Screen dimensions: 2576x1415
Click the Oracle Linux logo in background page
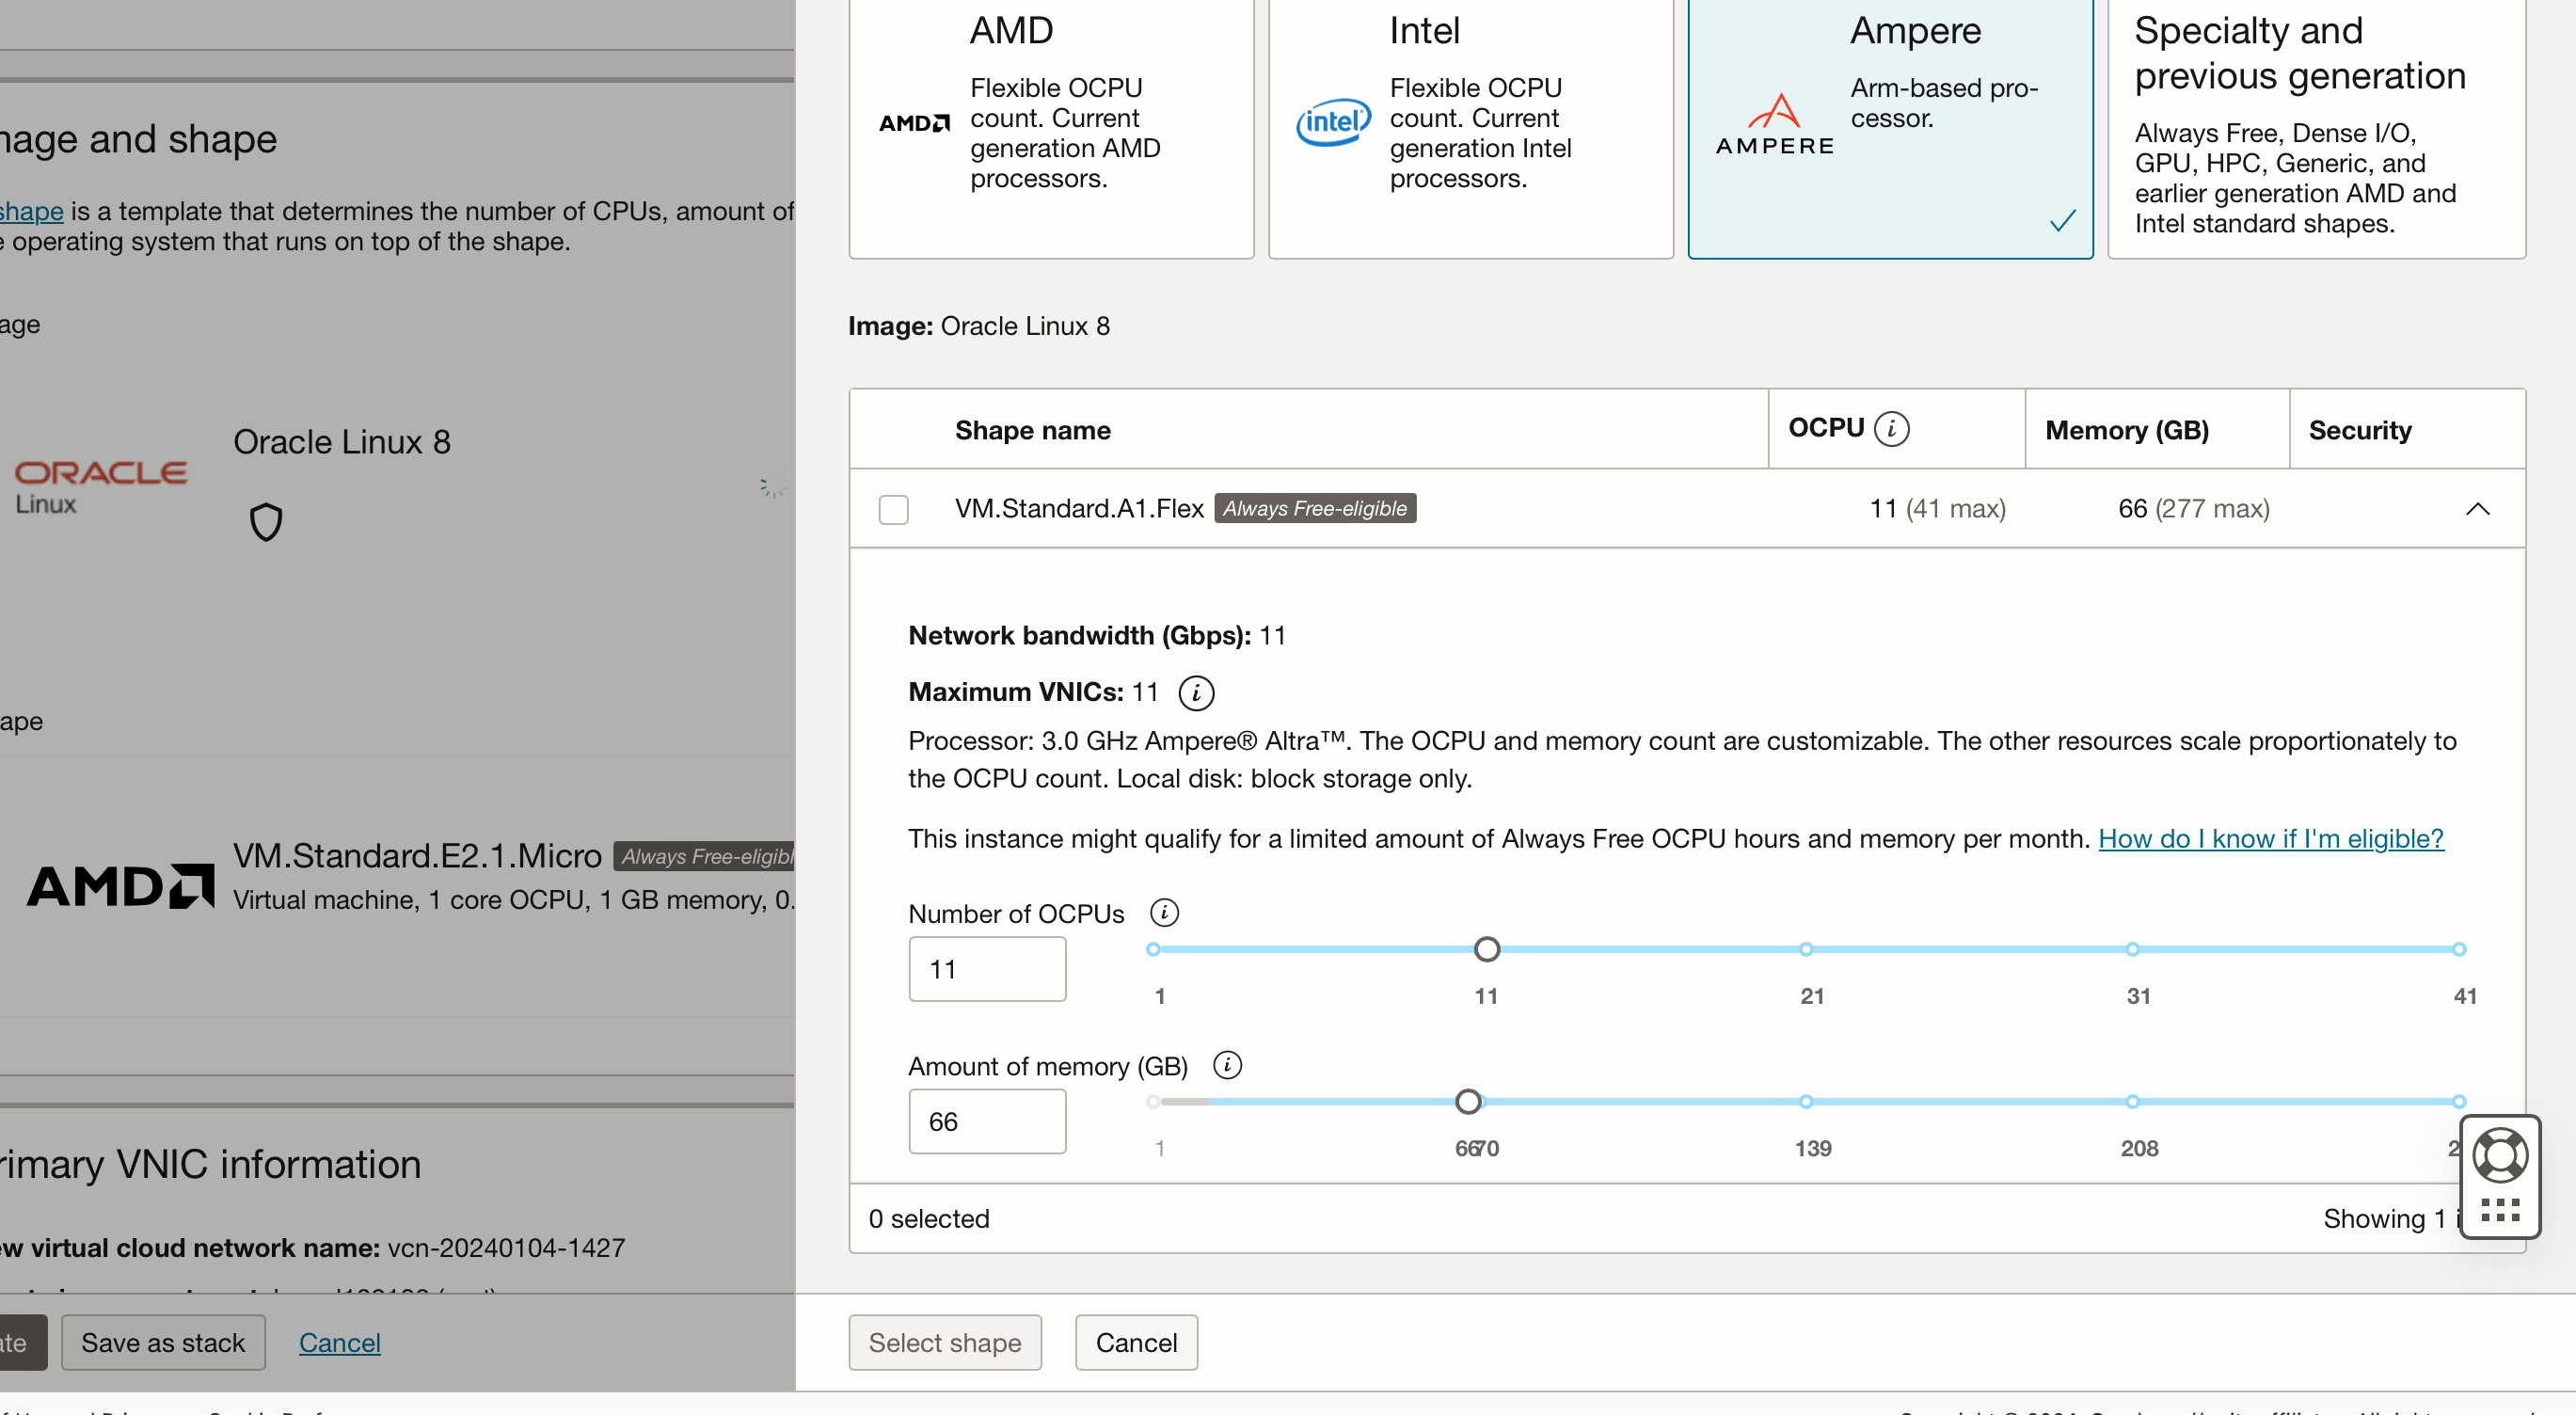point(100,487)
